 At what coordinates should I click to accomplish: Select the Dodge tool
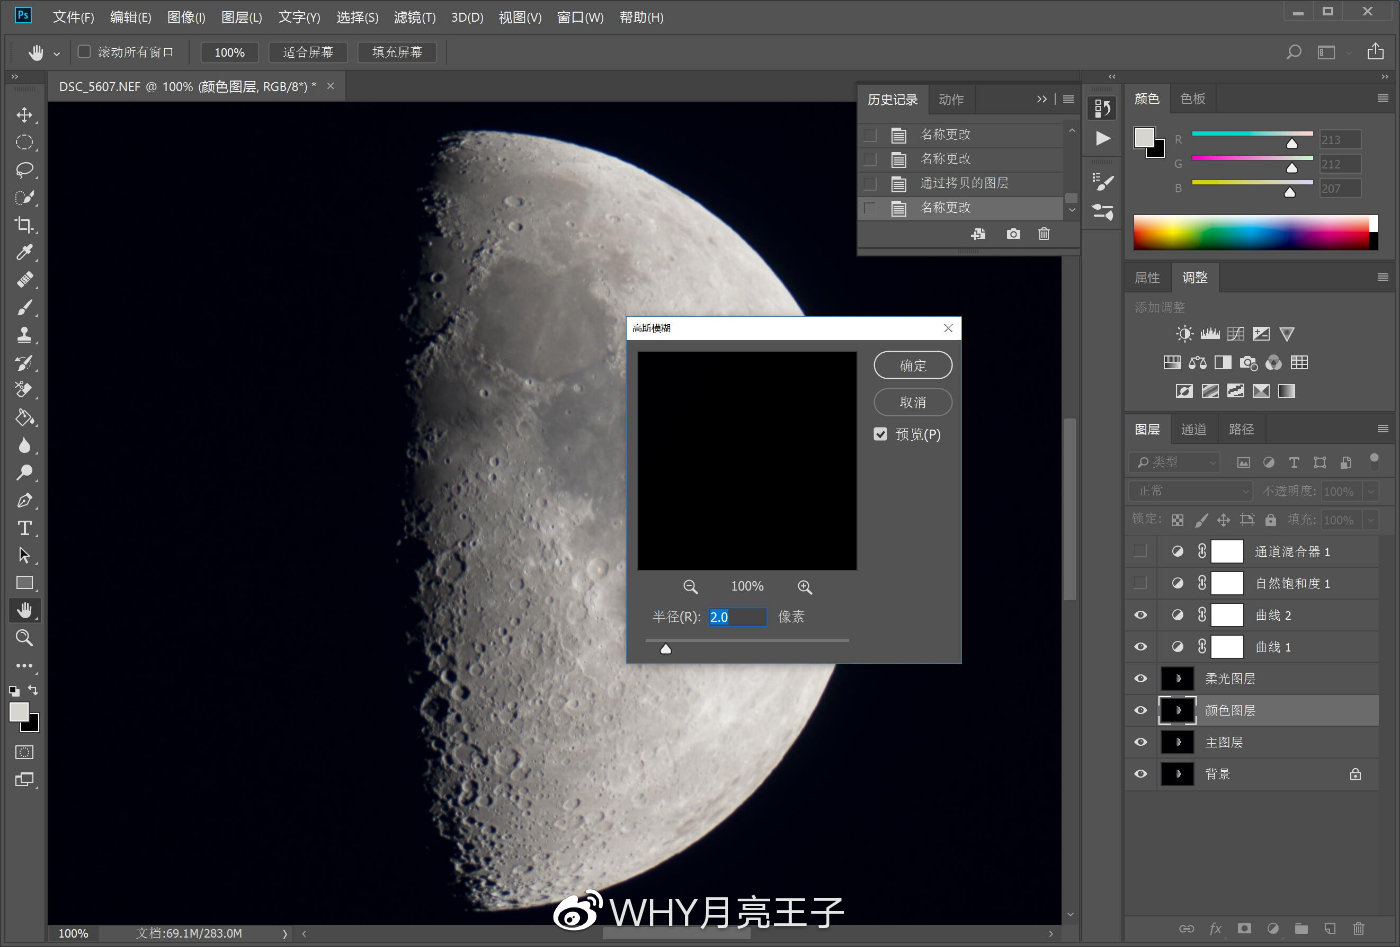click(24, 472)
